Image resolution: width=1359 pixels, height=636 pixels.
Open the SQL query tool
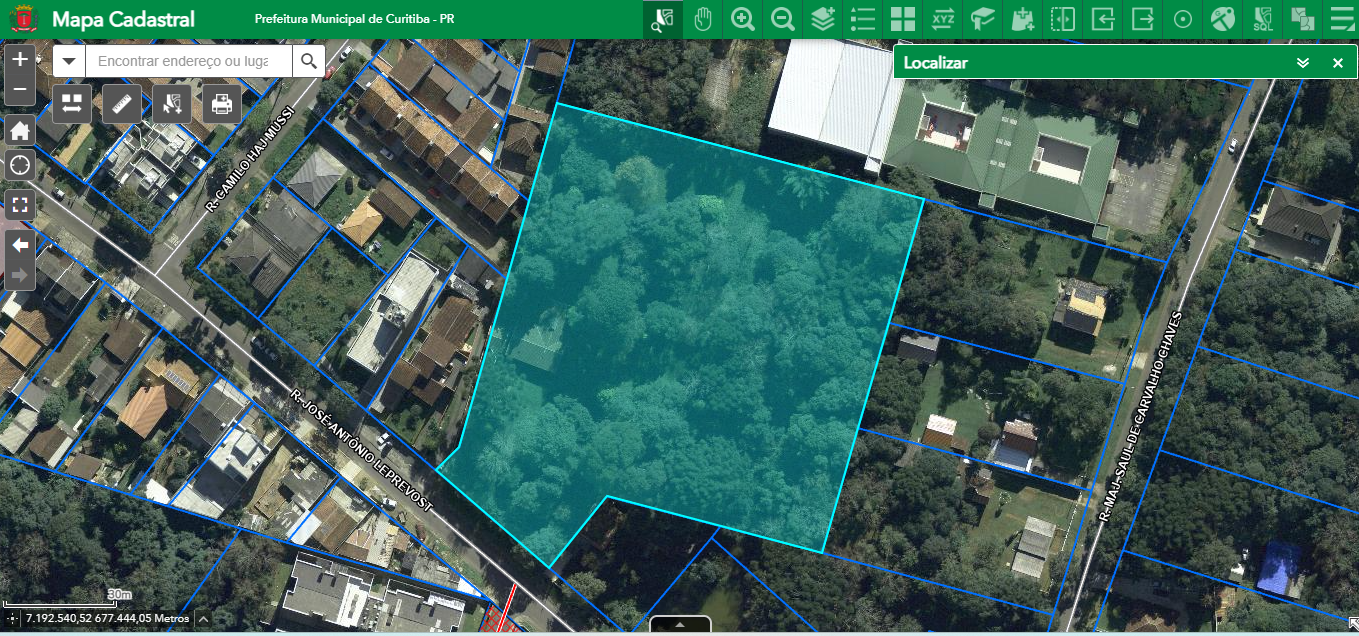[x=1263, y=19]
